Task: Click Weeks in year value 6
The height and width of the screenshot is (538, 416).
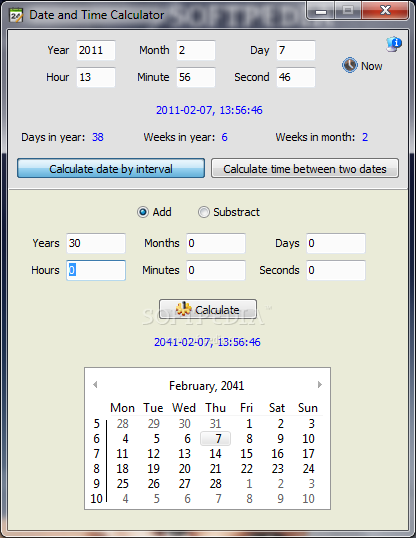Action: pyautogui.click(x=224, y=137)
